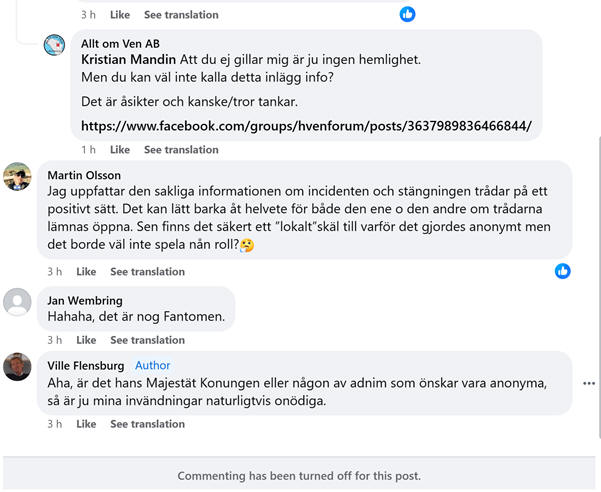601x492 pixels.
Task: See translation of Ville Flensburg's comment
Action: click(x=148, y=424)
